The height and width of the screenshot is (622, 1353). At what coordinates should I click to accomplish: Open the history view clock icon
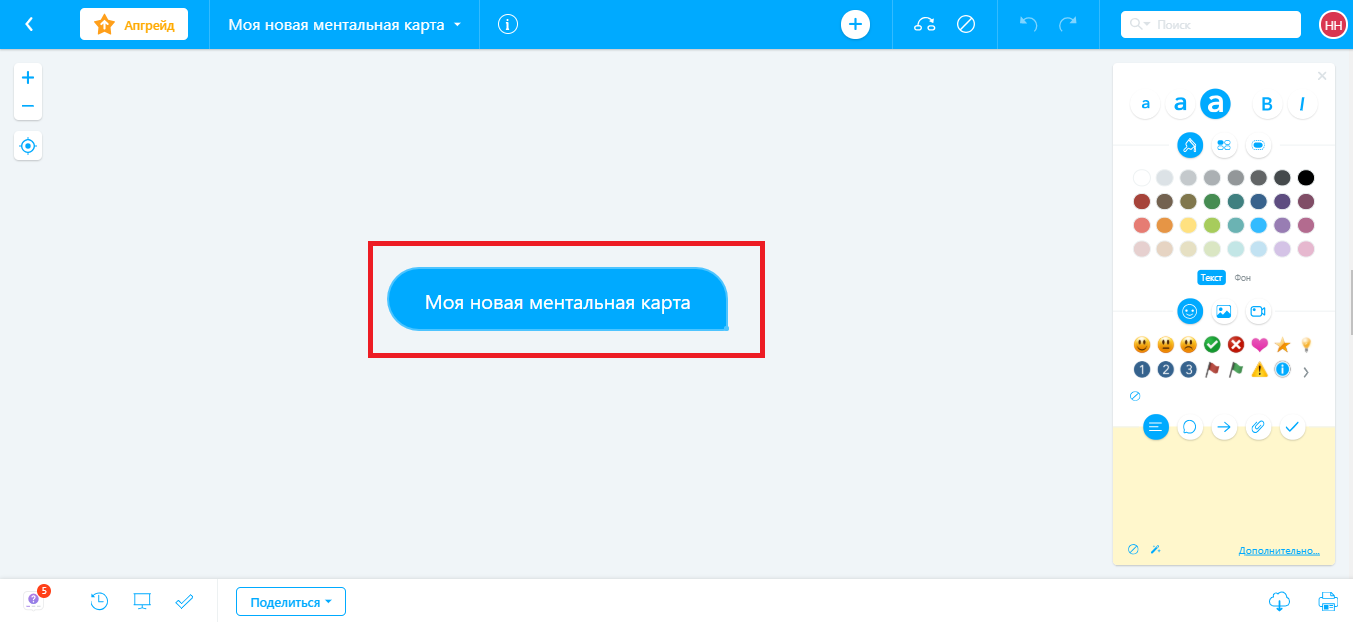click(99, 601)
